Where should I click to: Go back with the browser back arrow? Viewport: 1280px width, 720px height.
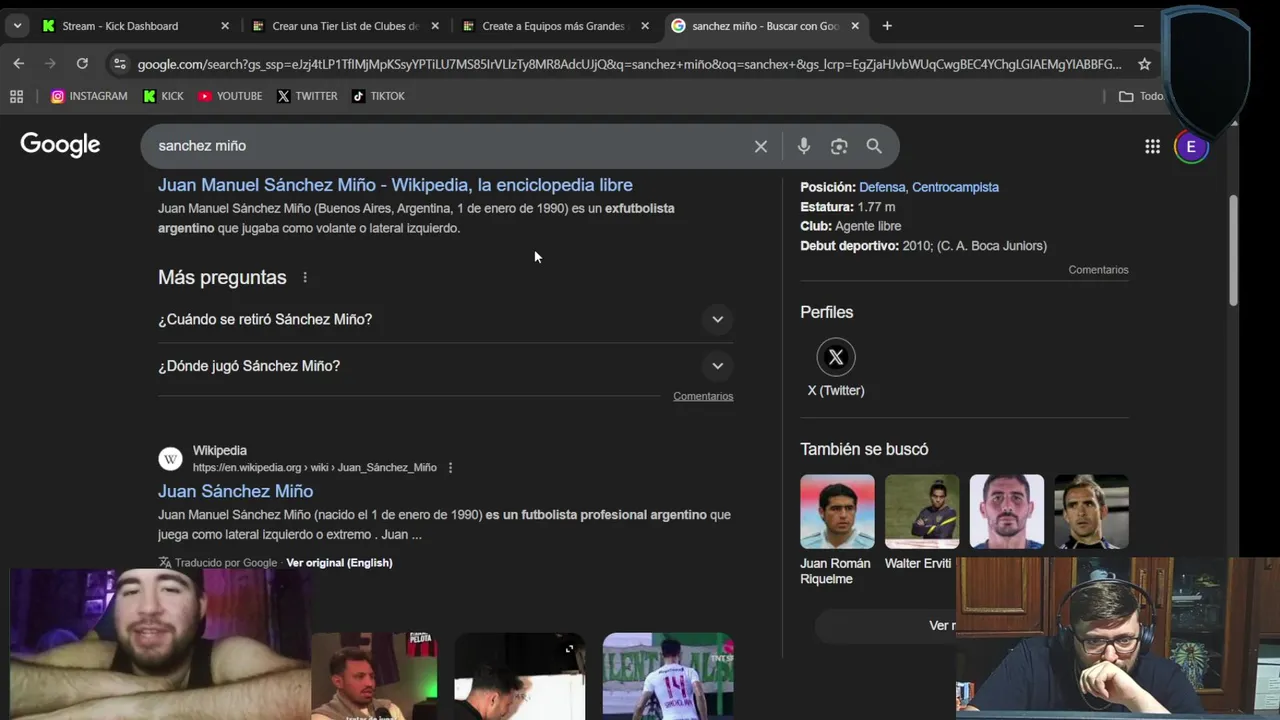(x=18, y=64)
